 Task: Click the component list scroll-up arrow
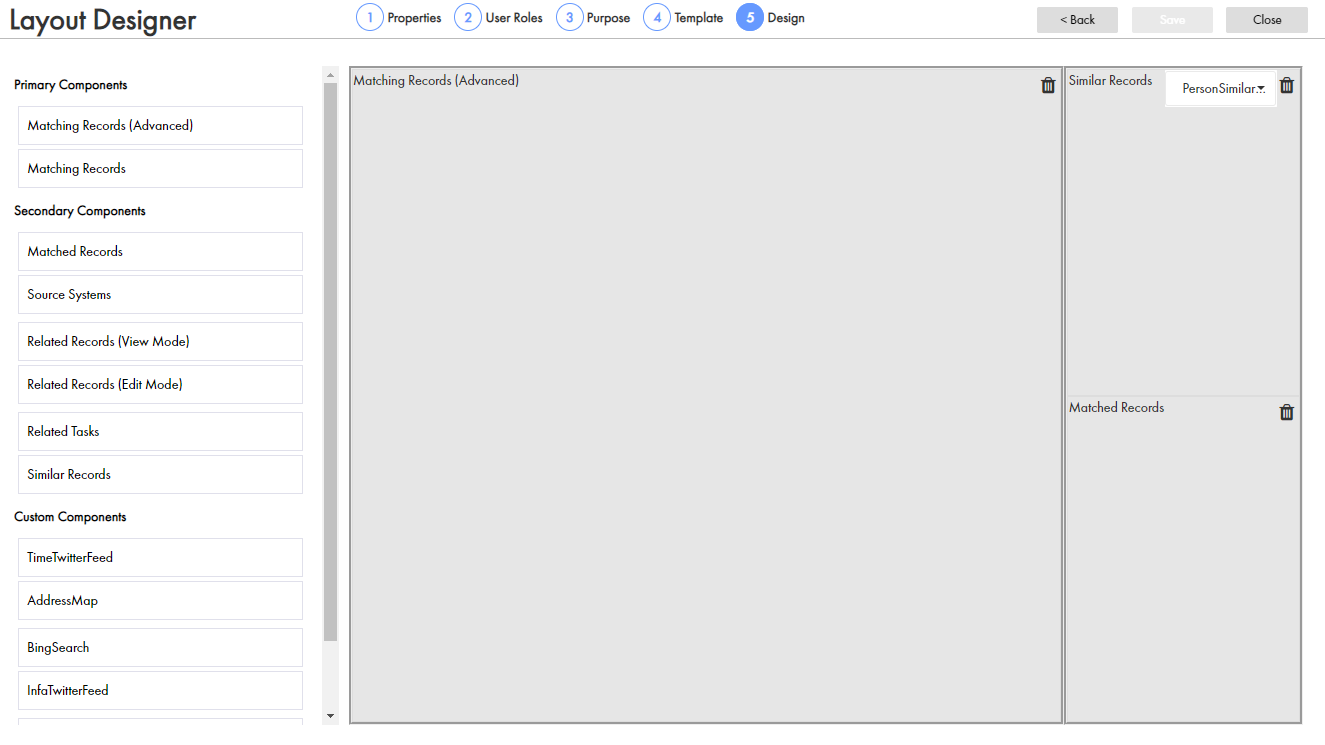coord(331,74)
